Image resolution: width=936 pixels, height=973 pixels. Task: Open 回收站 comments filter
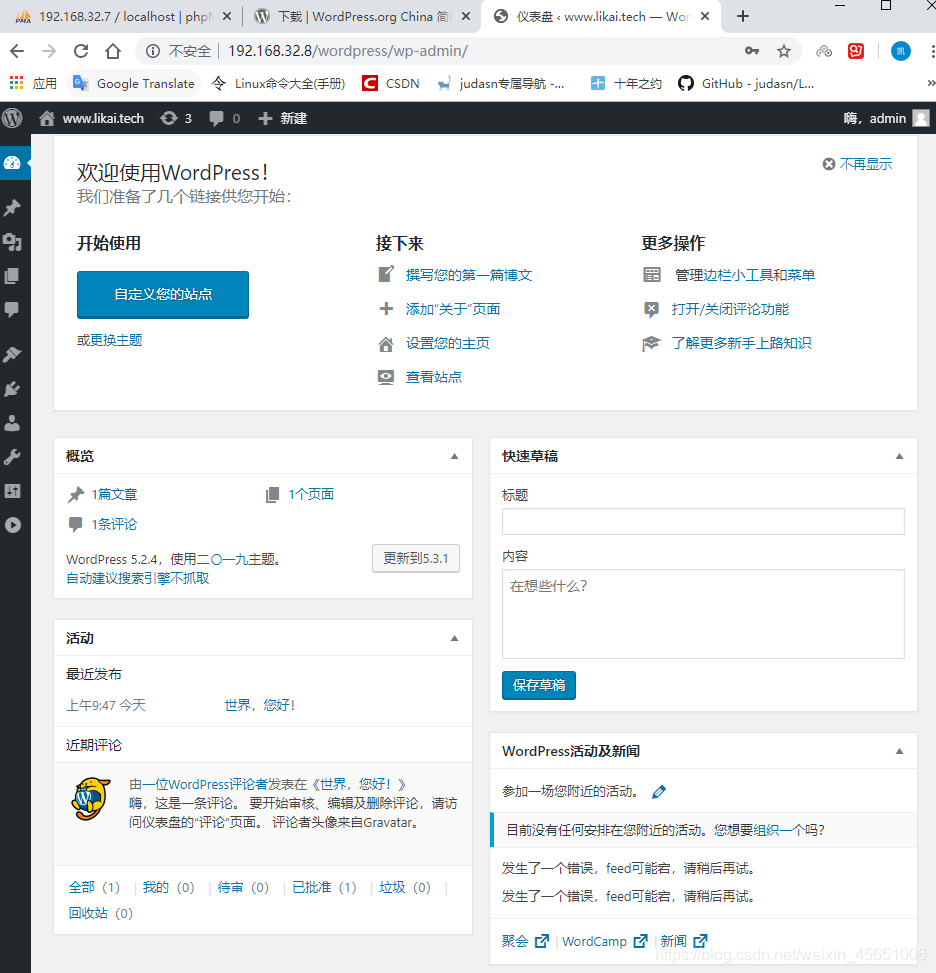88,913
